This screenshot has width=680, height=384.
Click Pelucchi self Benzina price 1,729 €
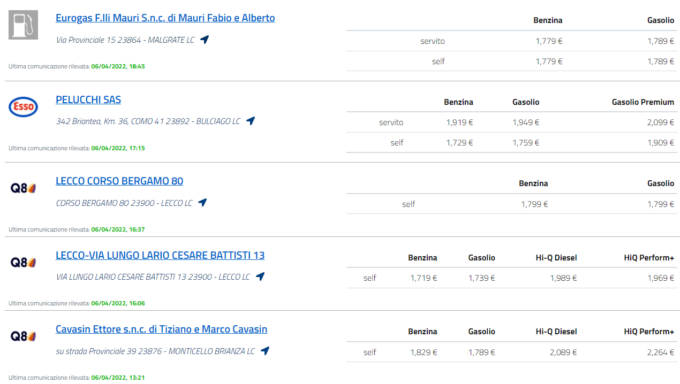click(x=460, y=143)
